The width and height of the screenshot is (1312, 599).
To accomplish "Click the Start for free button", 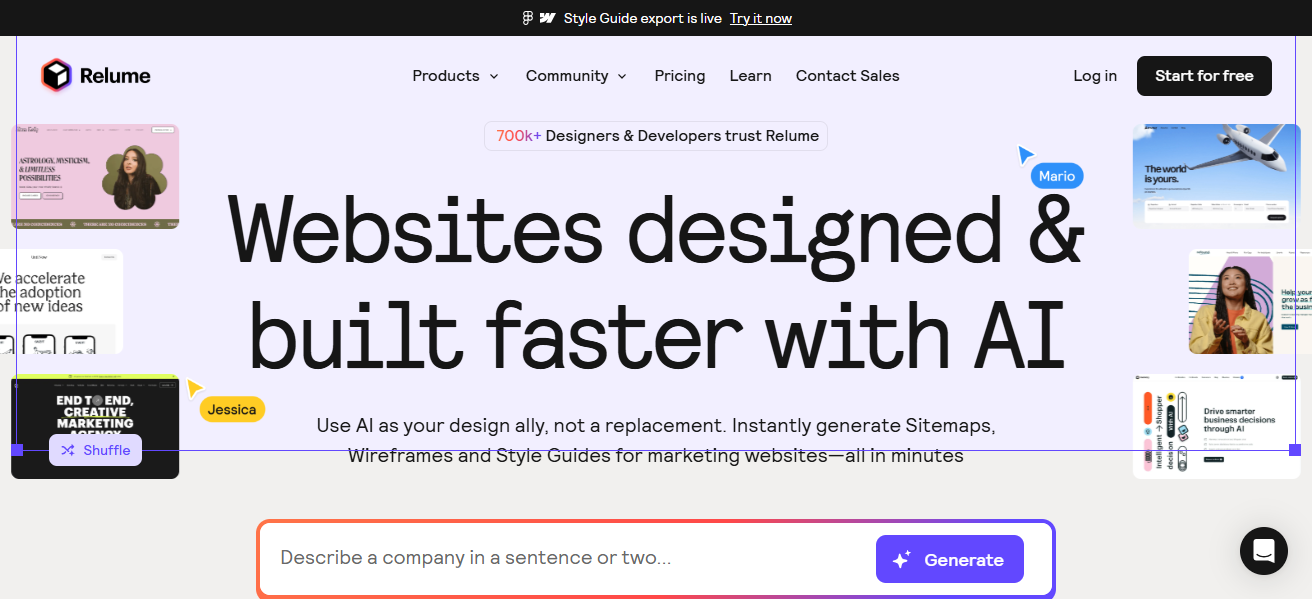I will [x=1204, y=76].
